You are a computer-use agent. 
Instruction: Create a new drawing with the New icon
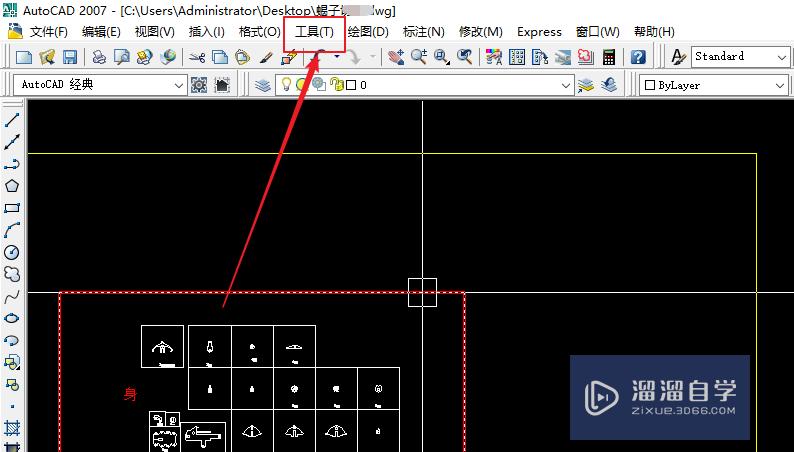(24, 57)
